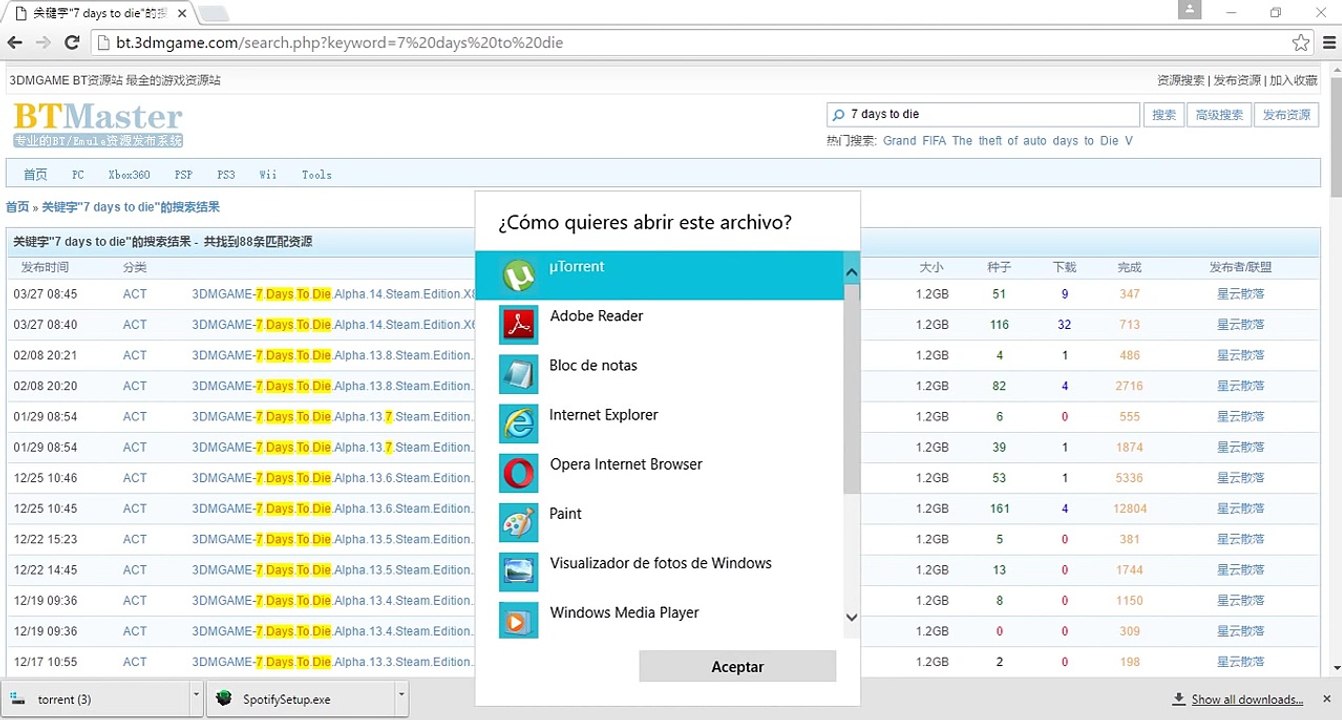Click the 大小 column header
This screenshot has height=720, width=1342.
pyautogui.click(x=932, y=268)
